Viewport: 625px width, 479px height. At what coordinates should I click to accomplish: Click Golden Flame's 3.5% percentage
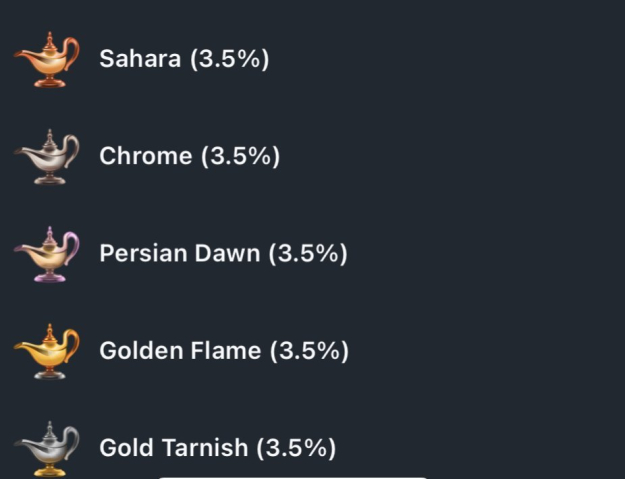coord(308,351)
